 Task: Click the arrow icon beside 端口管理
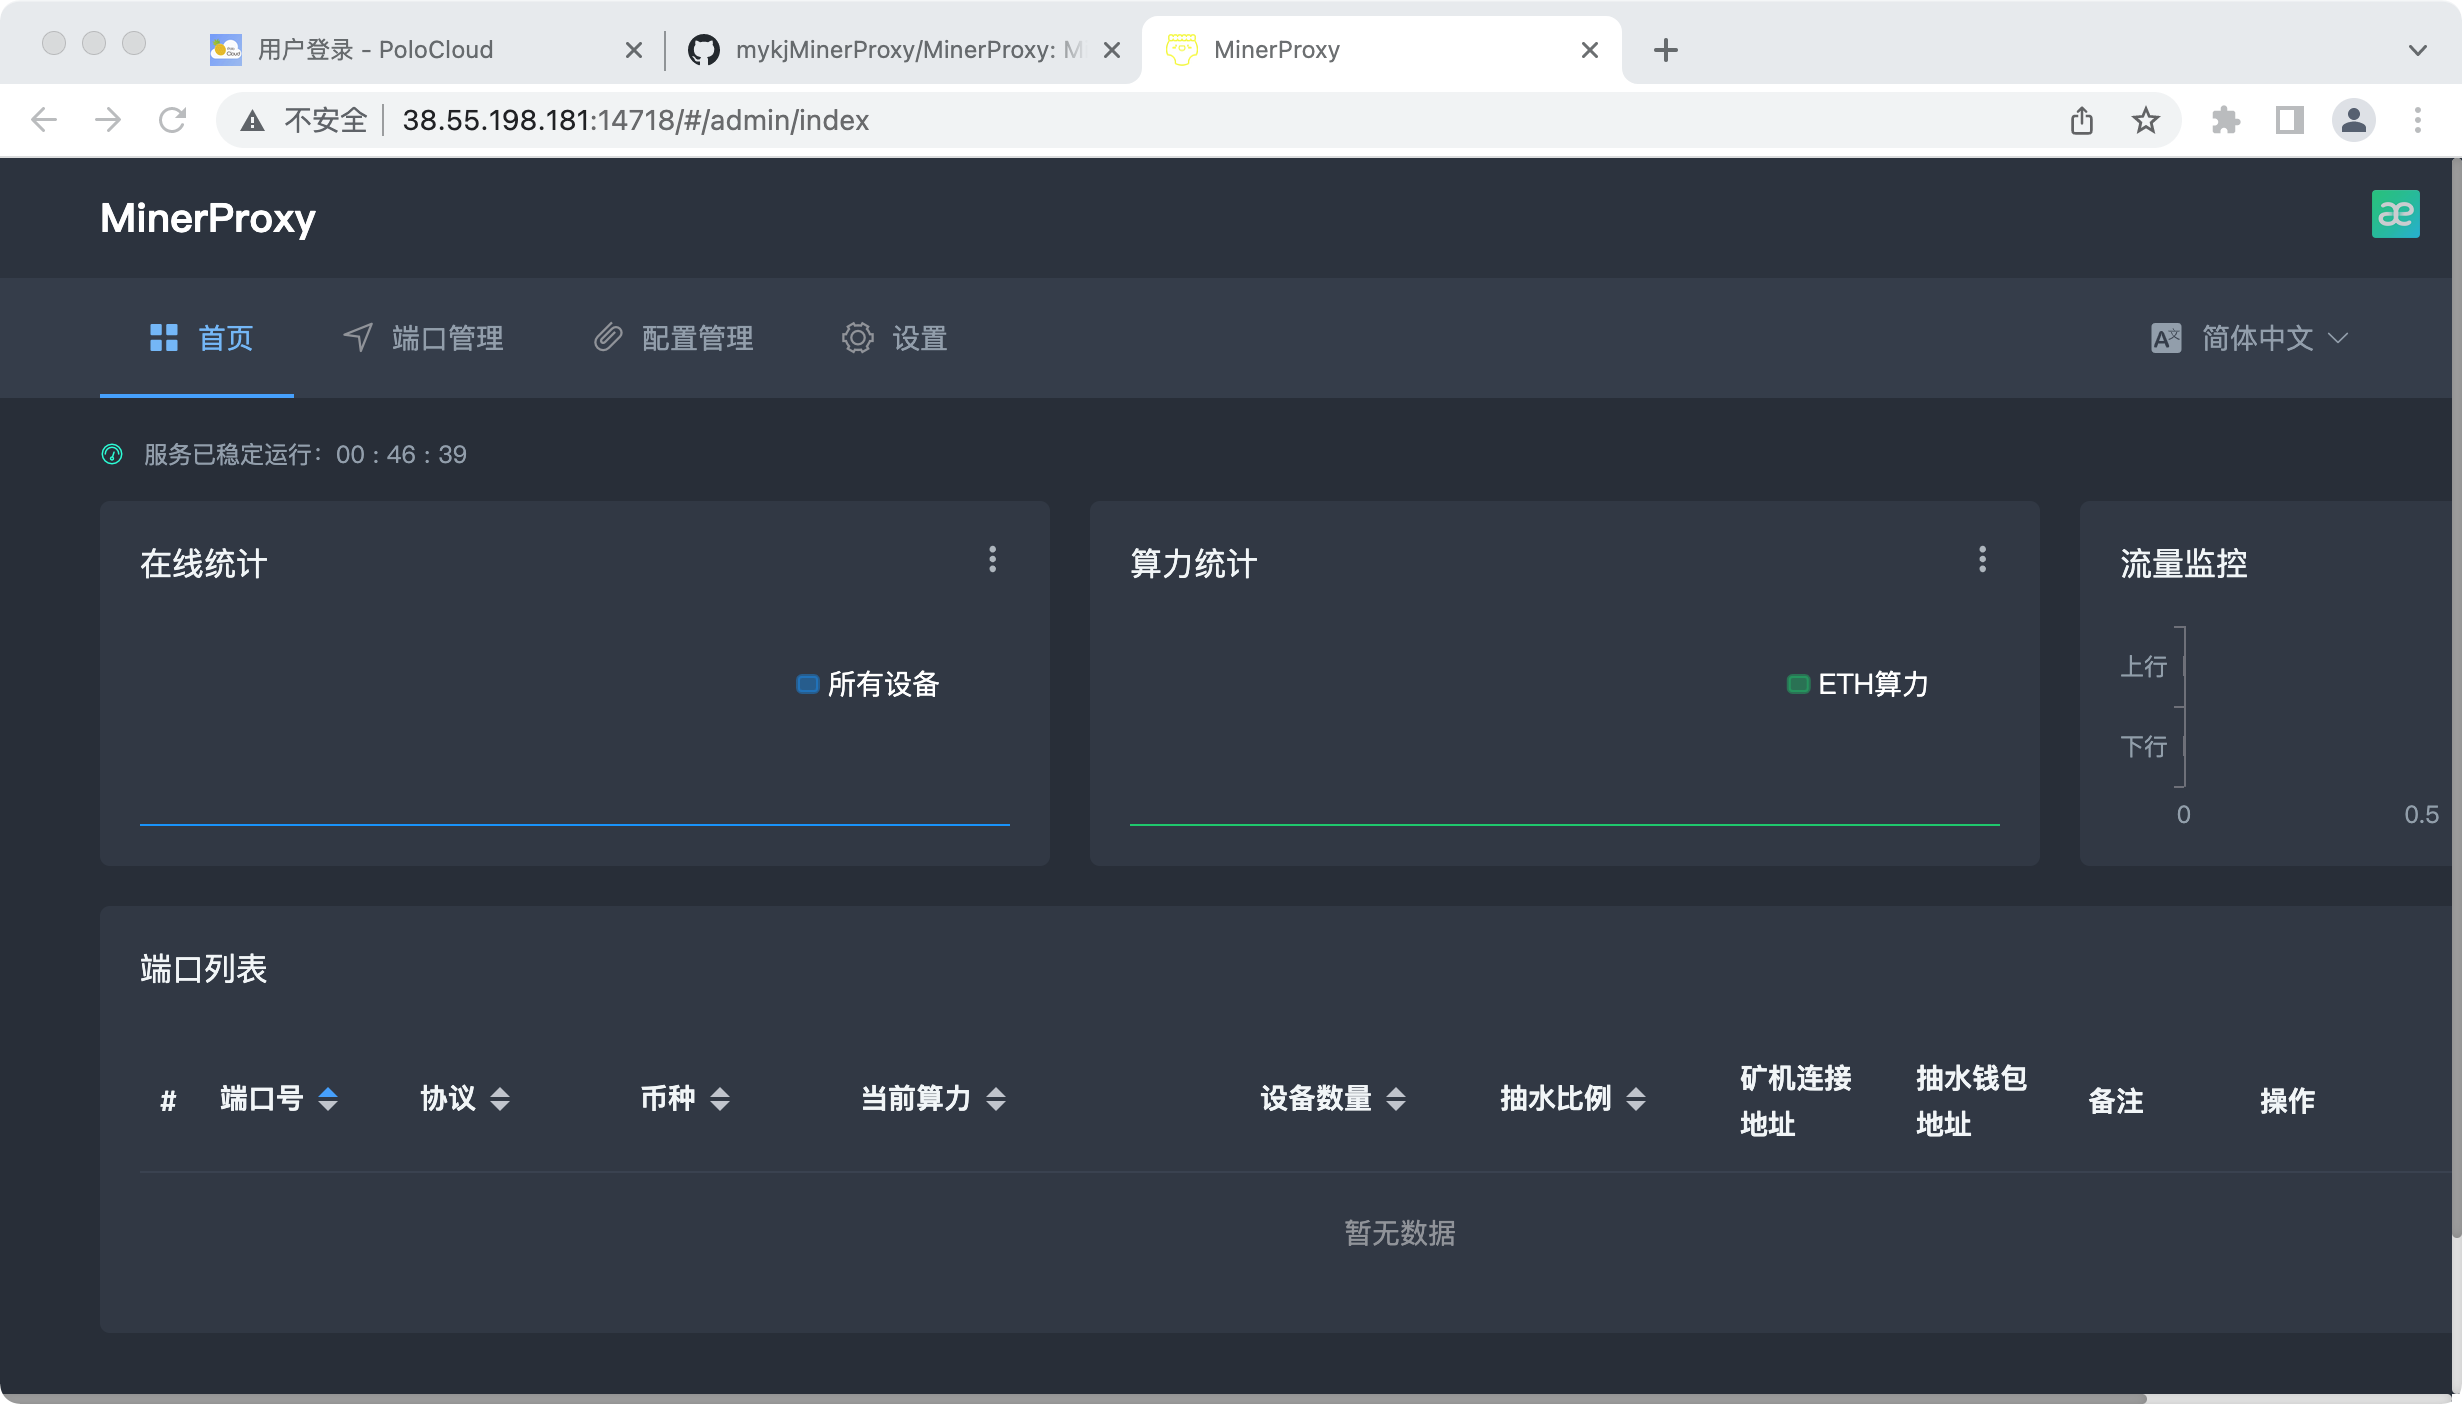click(358, 338)
